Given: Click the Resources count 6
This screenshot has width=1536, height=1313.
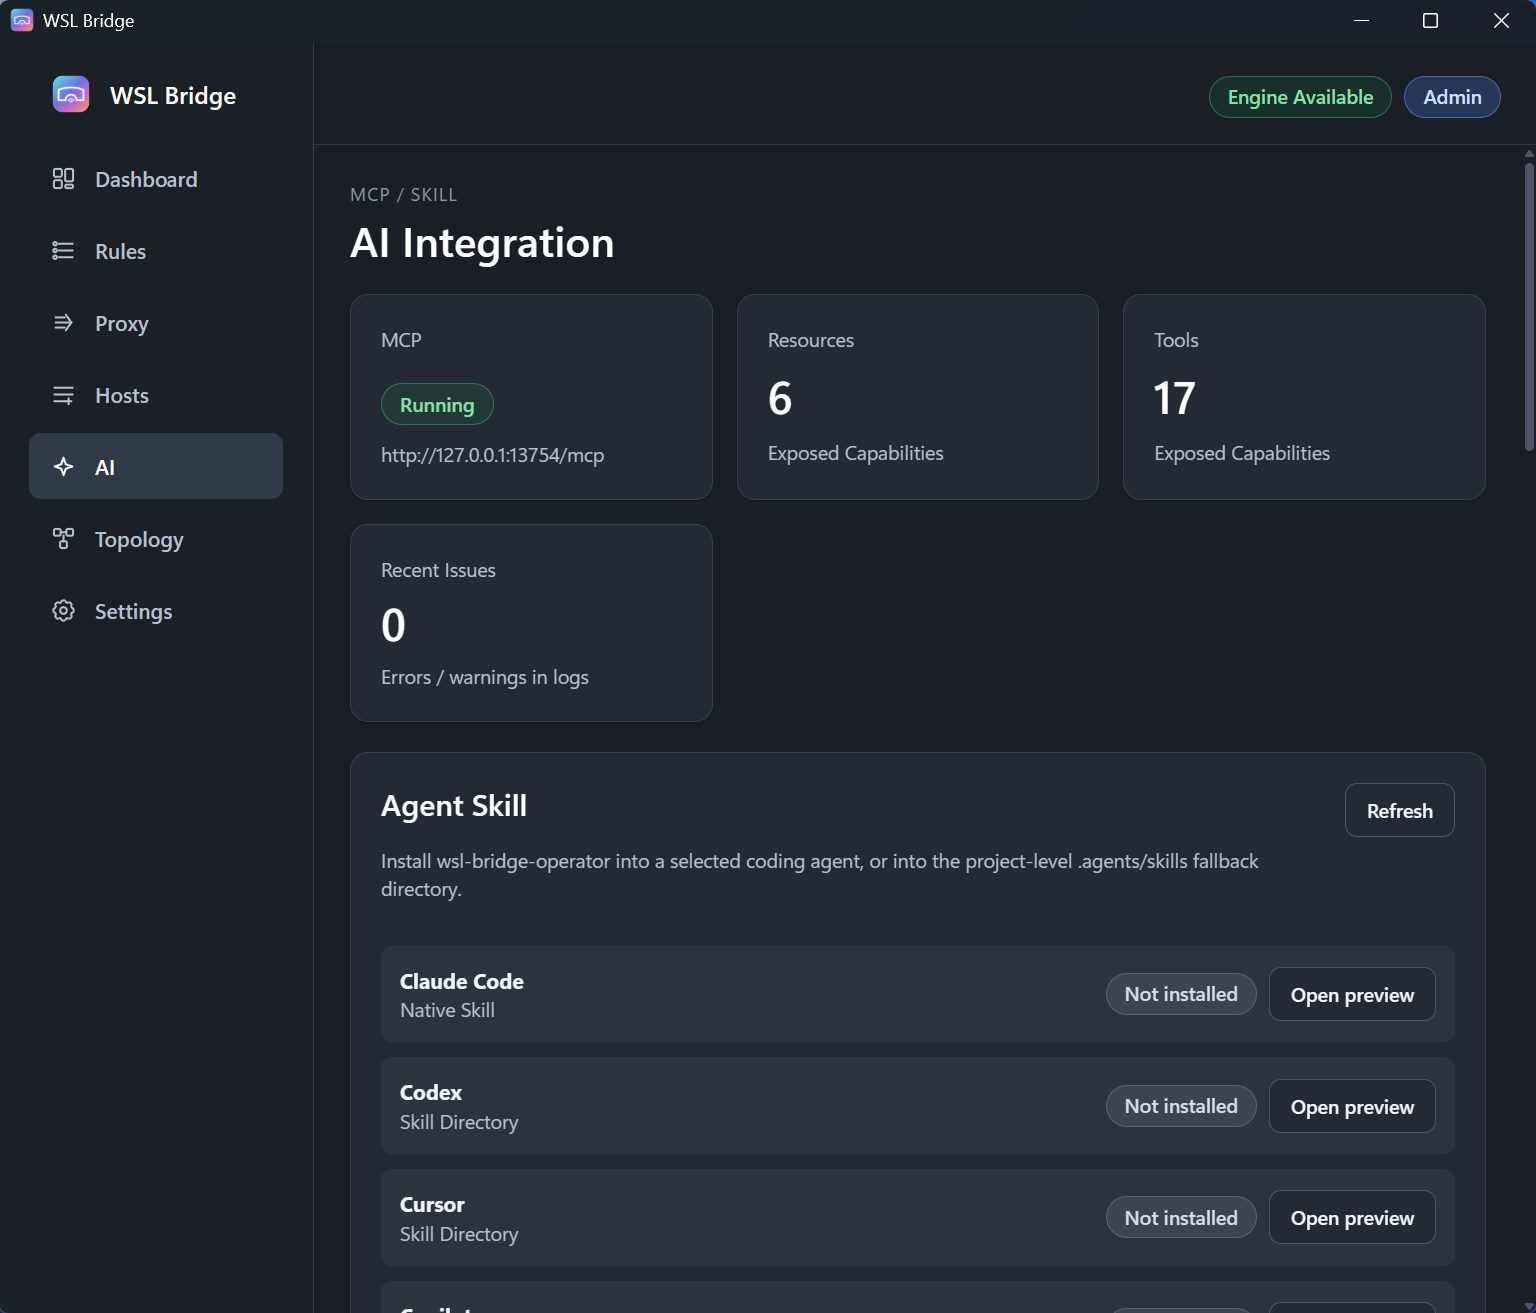Looking at the screenshot, I should pos(780,398).
